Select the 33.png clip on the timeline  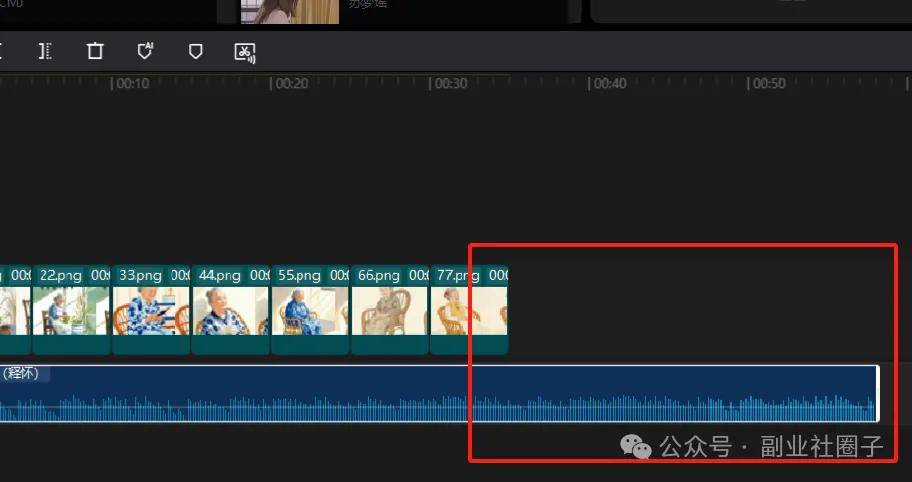151,310
